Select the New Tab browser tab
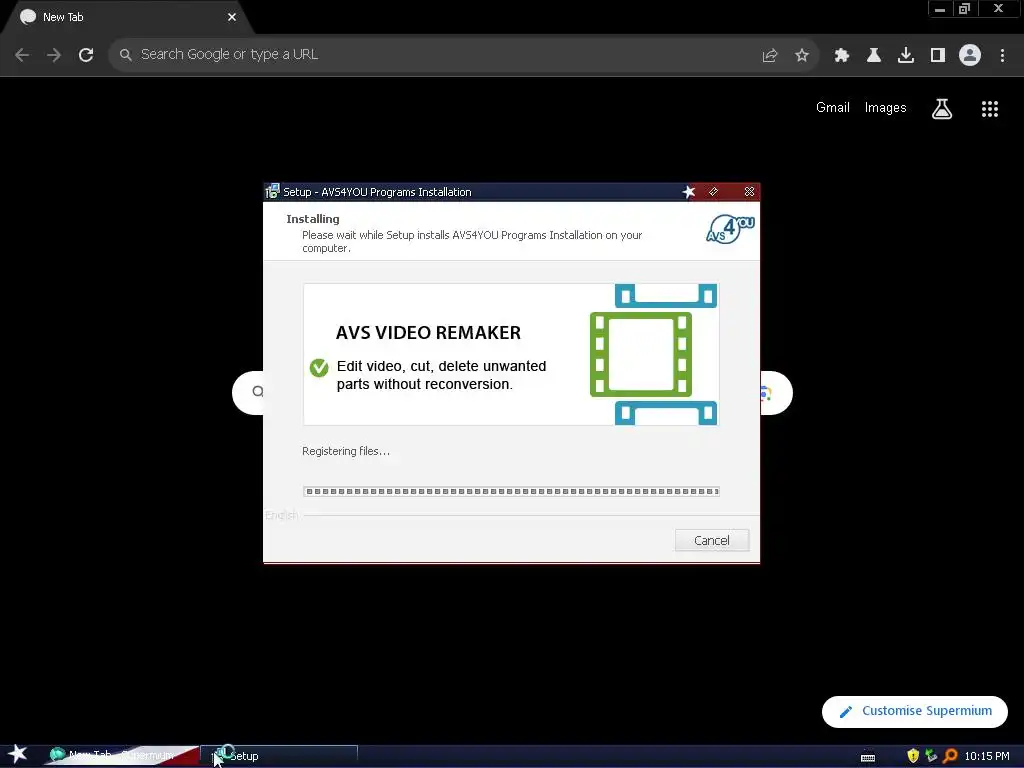This screenshot has width=1024, height=768. (126, 17)
